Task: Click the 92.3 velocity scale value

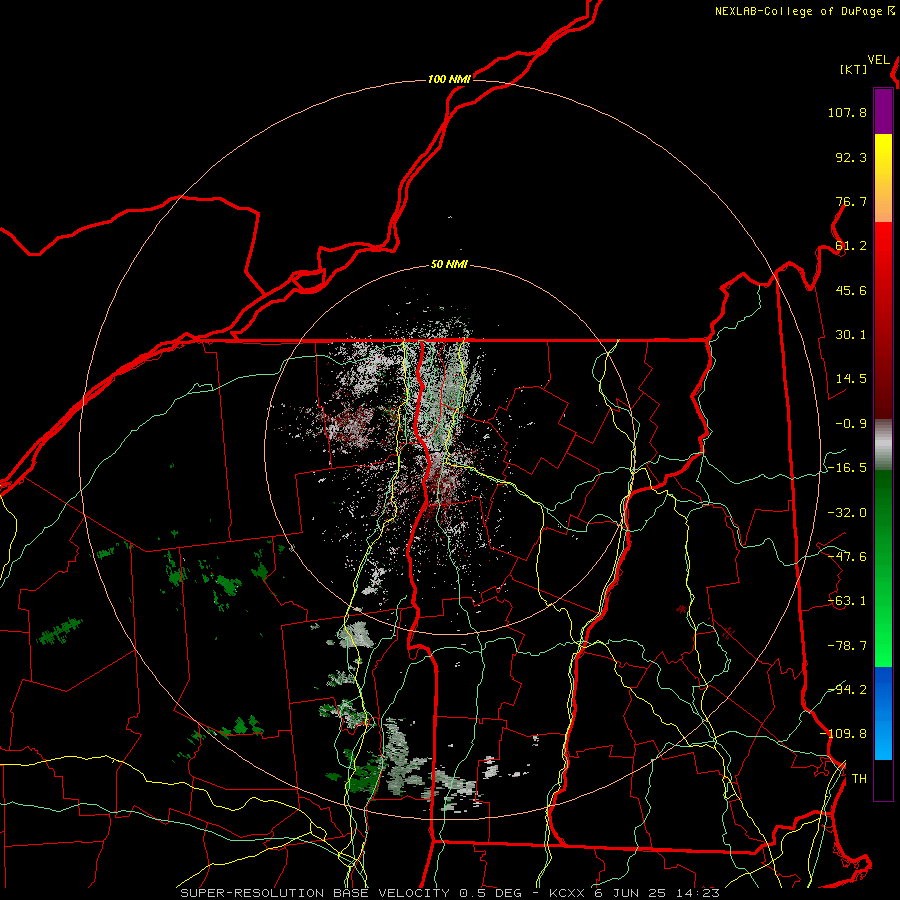Action: point(851,157)
